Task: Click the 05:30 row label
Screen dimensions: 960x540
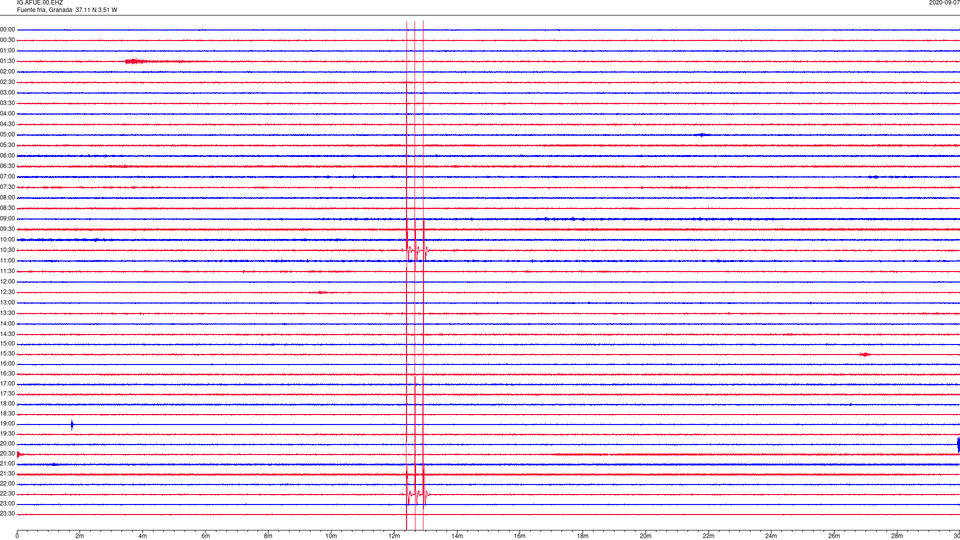Action: (7, 145)
